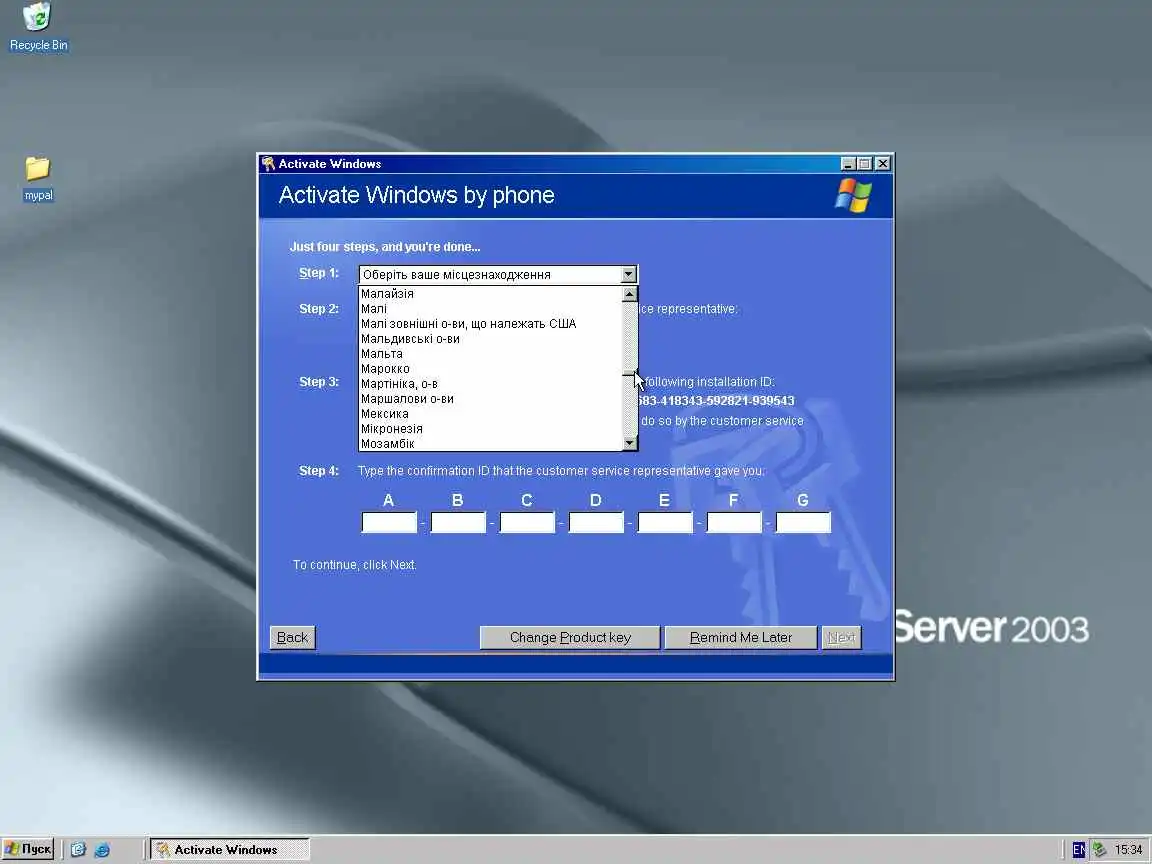The width and height of the screenshot is (1152, 864).
Task: Click Change Product key button
Action: pos(570,638)
